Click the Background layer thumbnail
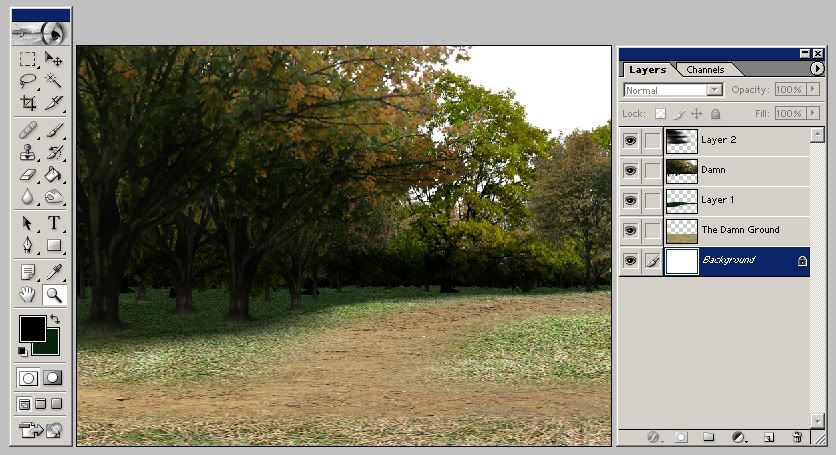 point(681,261)
